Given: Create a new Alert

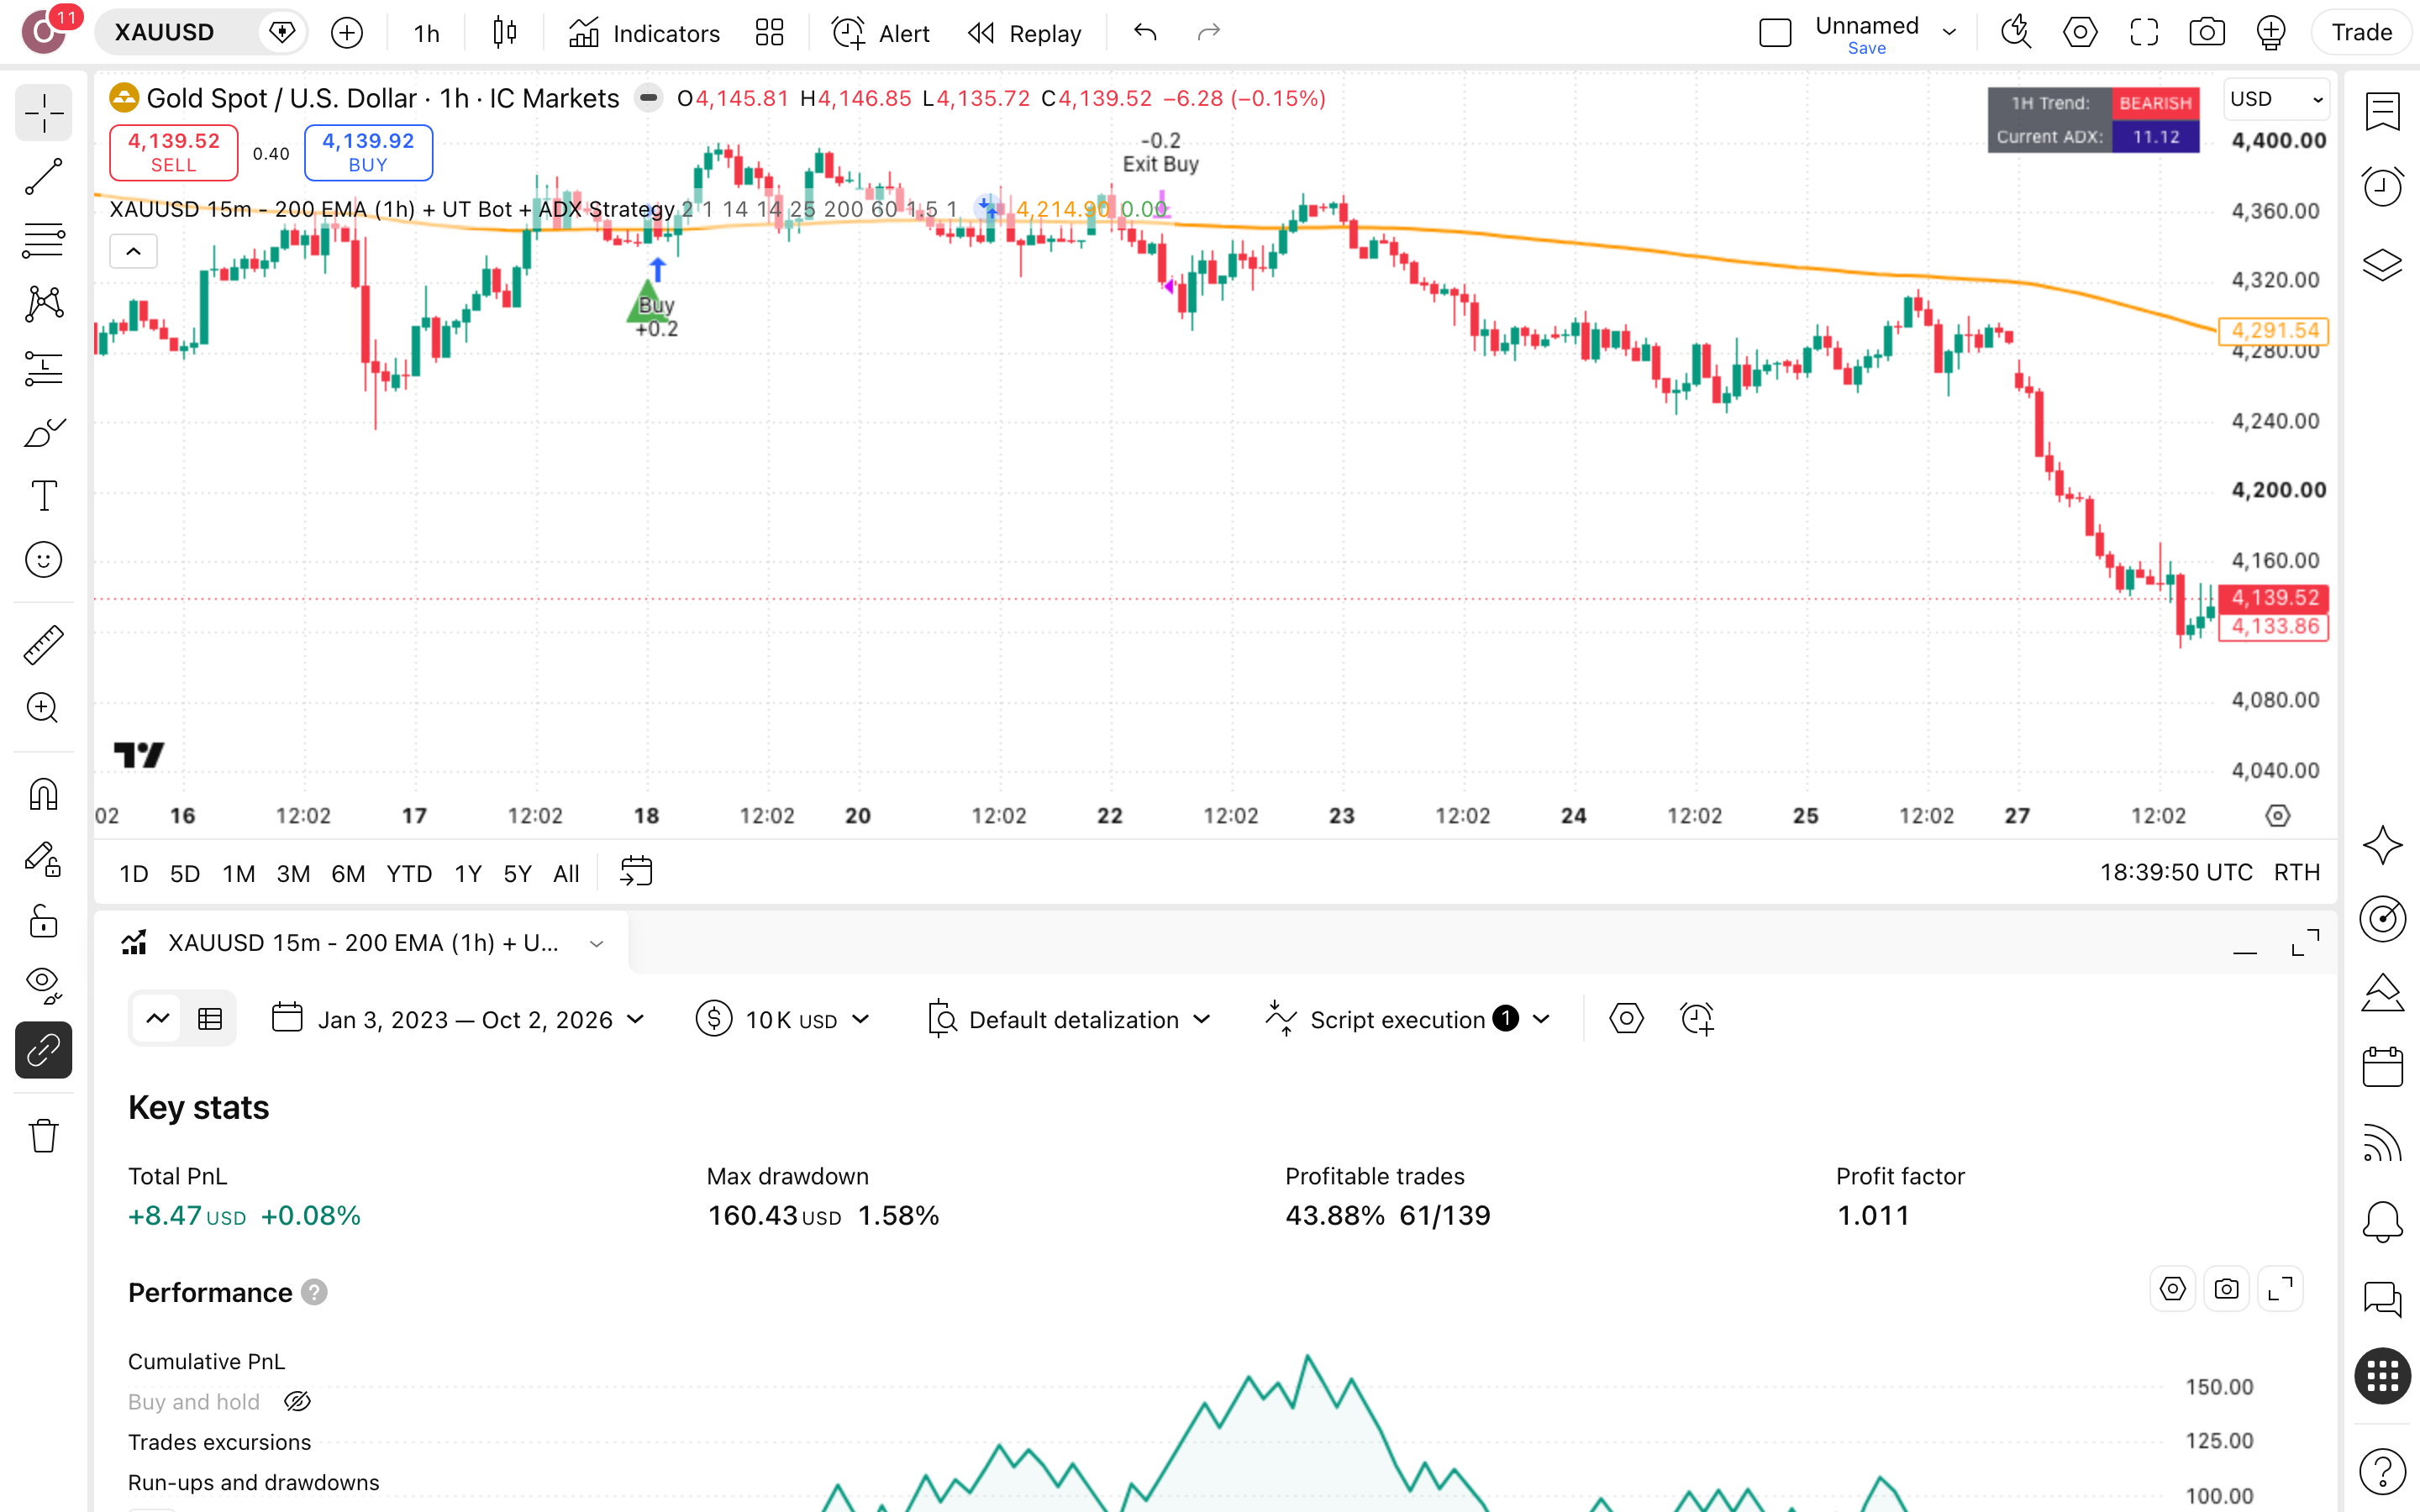Looking at the screenshot, I should (x=880, y=33).
